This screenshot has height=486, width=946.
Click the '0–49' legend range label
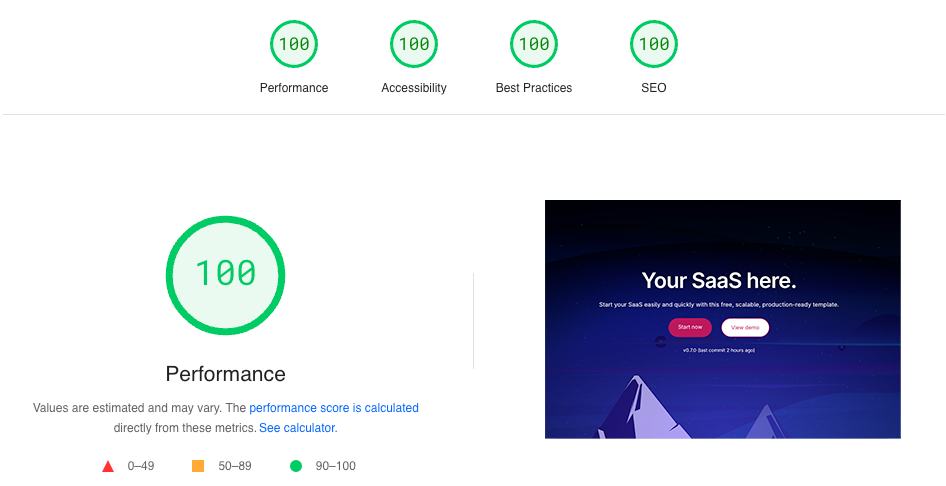pos(141,466)
